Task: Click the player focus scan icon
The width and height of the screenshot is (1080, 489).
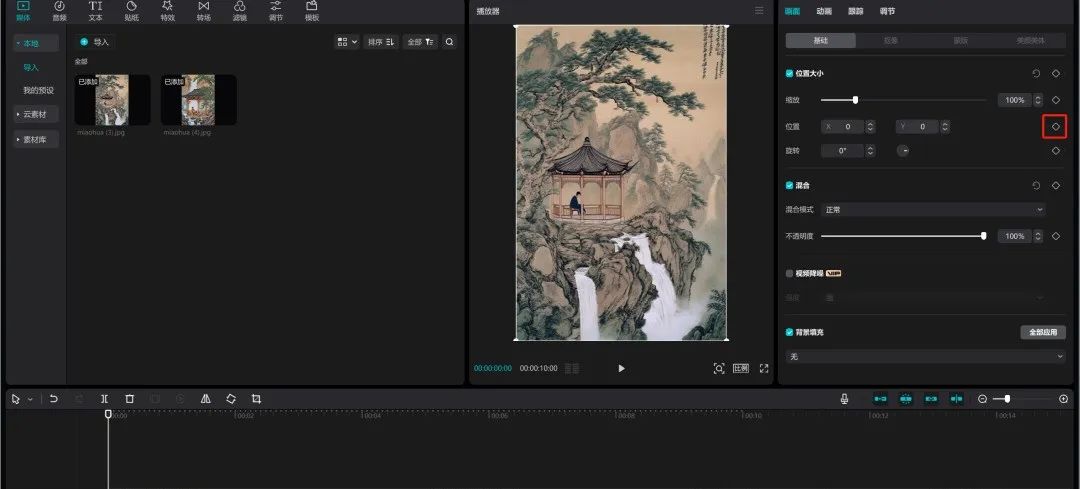Action: point(718,368)
